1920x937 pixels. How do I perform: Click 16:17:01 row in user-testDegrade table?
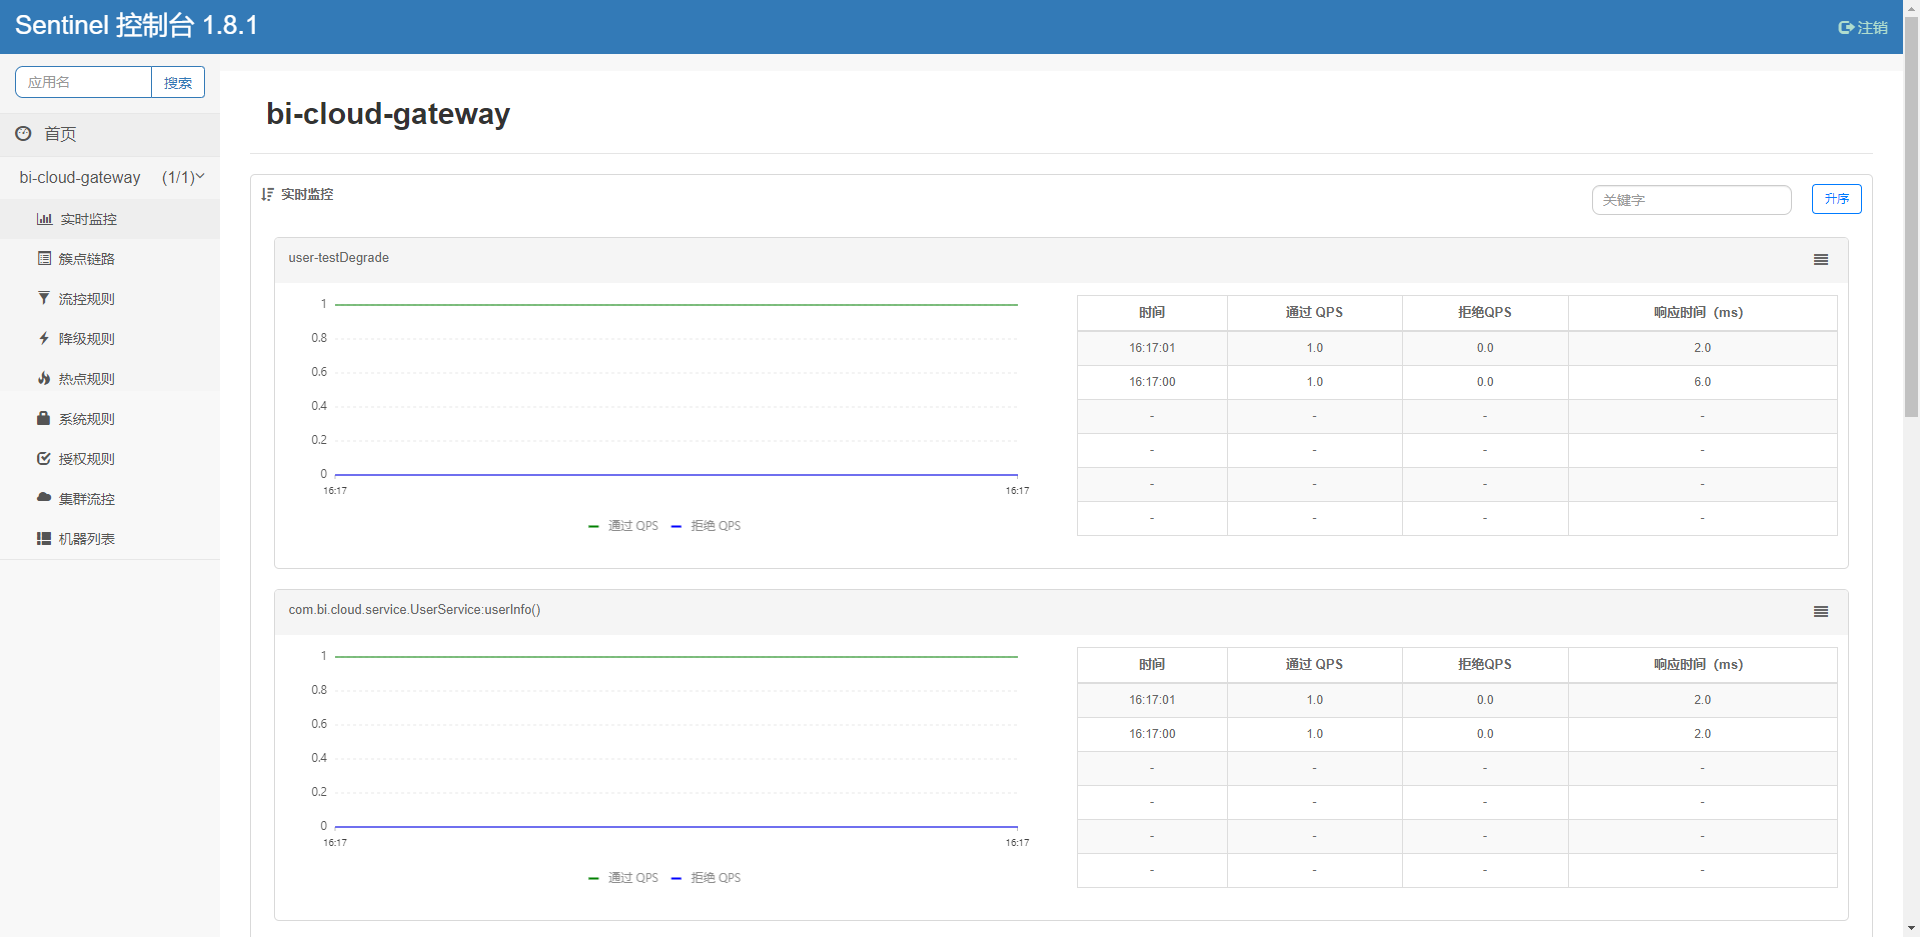tap(1457, 348)
